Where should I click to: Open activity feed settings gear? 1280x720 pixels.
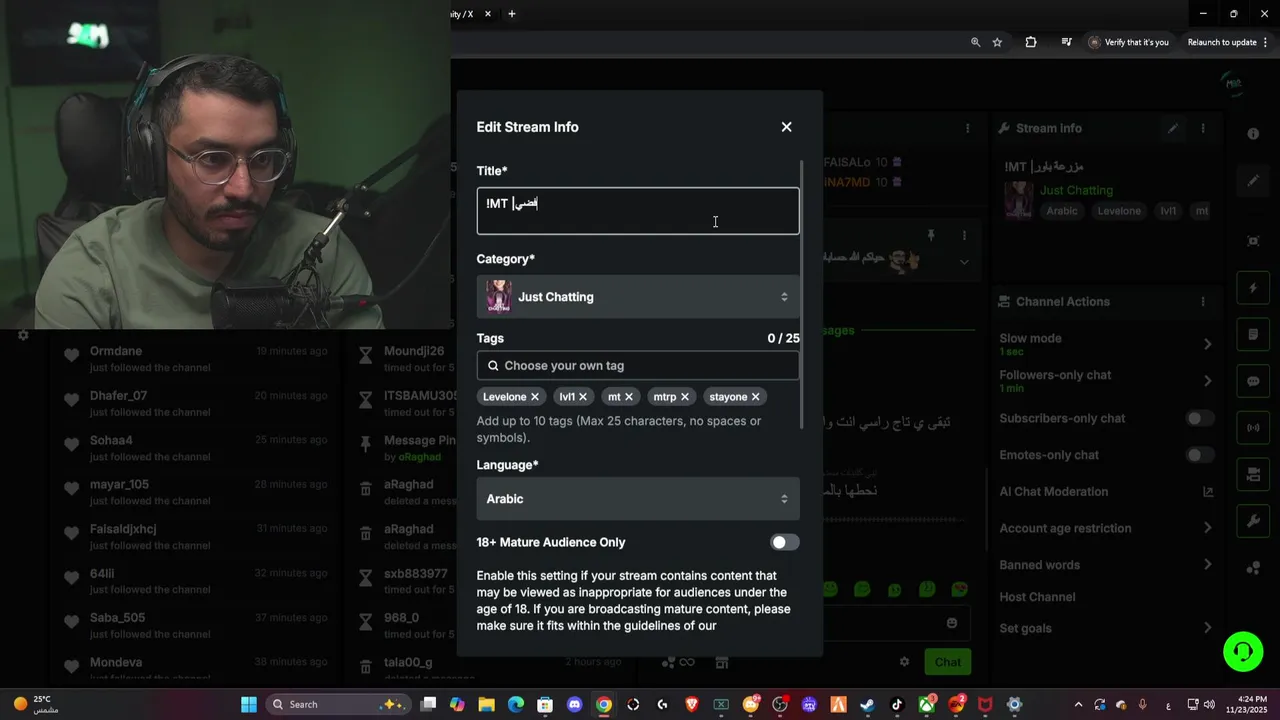point(23,336)
